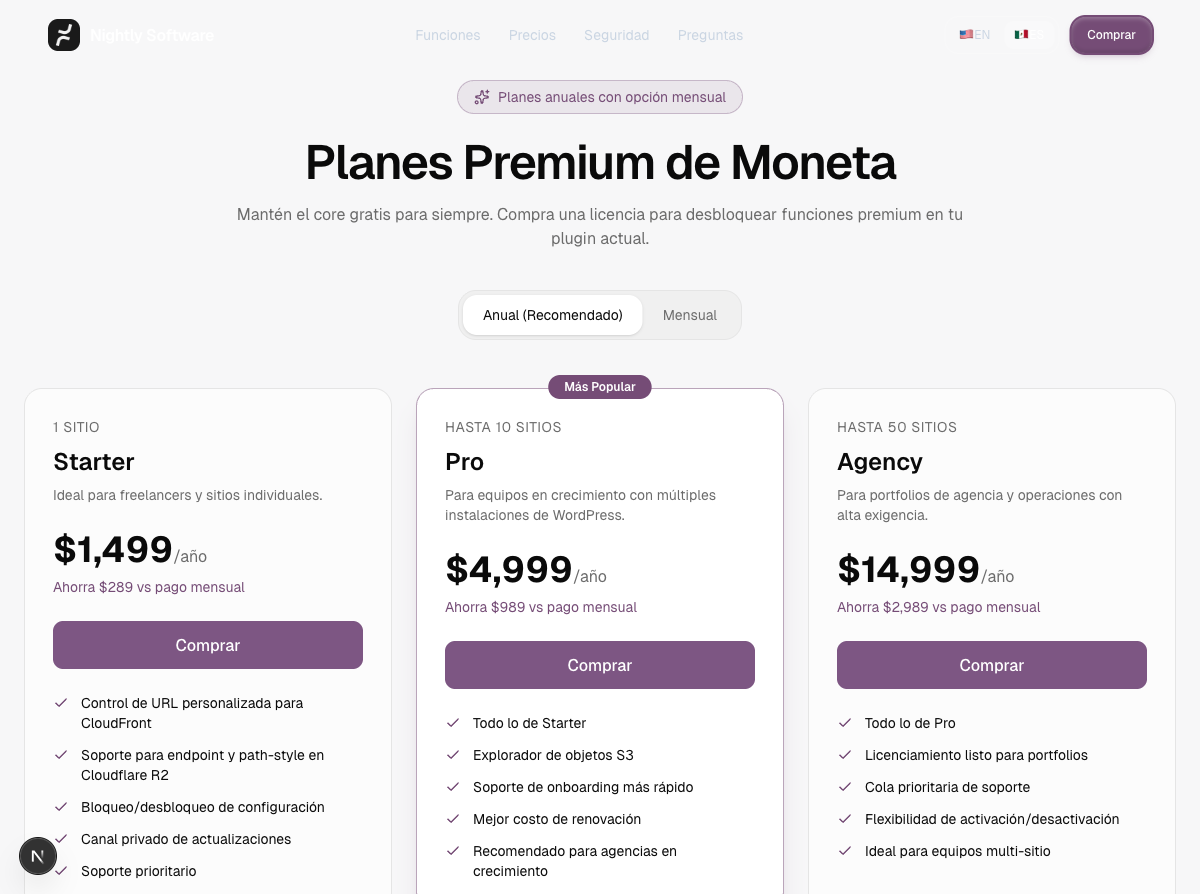Image resolution: width=1200 pixels, height=894 pixels.
Task: Select the Anual (Recomendado) billing option
Action: (553, 315)
